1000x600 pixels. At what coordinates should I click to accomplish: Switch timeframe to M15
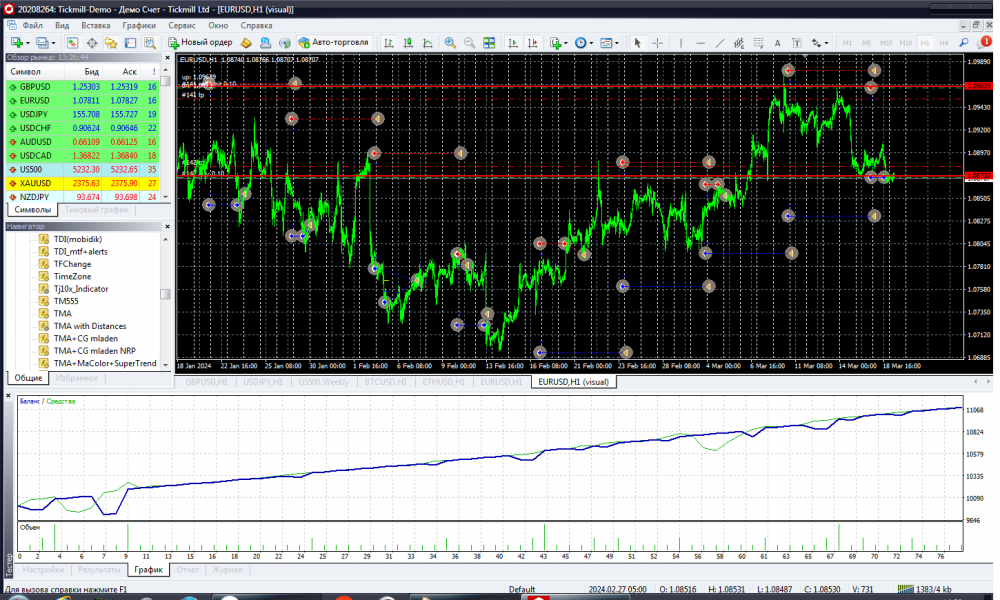(886, 43)
